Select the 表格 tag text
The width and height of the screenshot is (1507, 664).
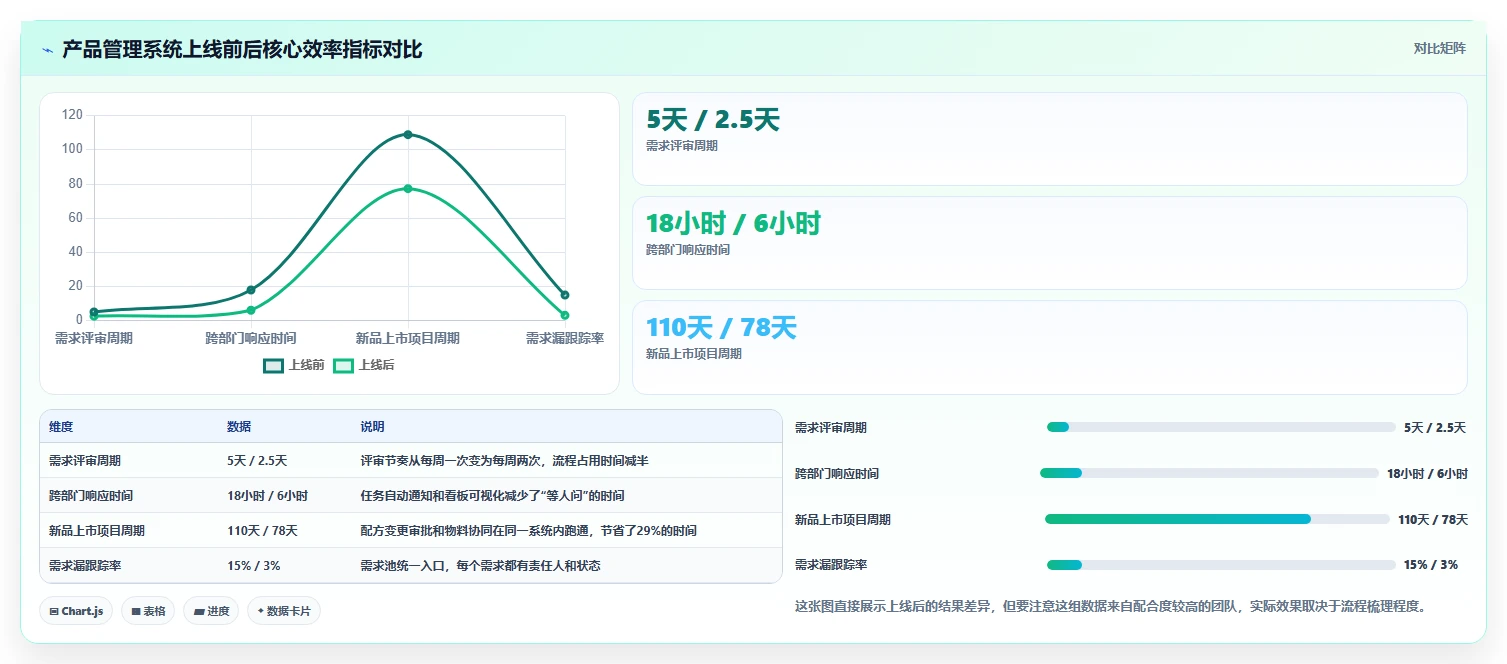click(154, 611)
